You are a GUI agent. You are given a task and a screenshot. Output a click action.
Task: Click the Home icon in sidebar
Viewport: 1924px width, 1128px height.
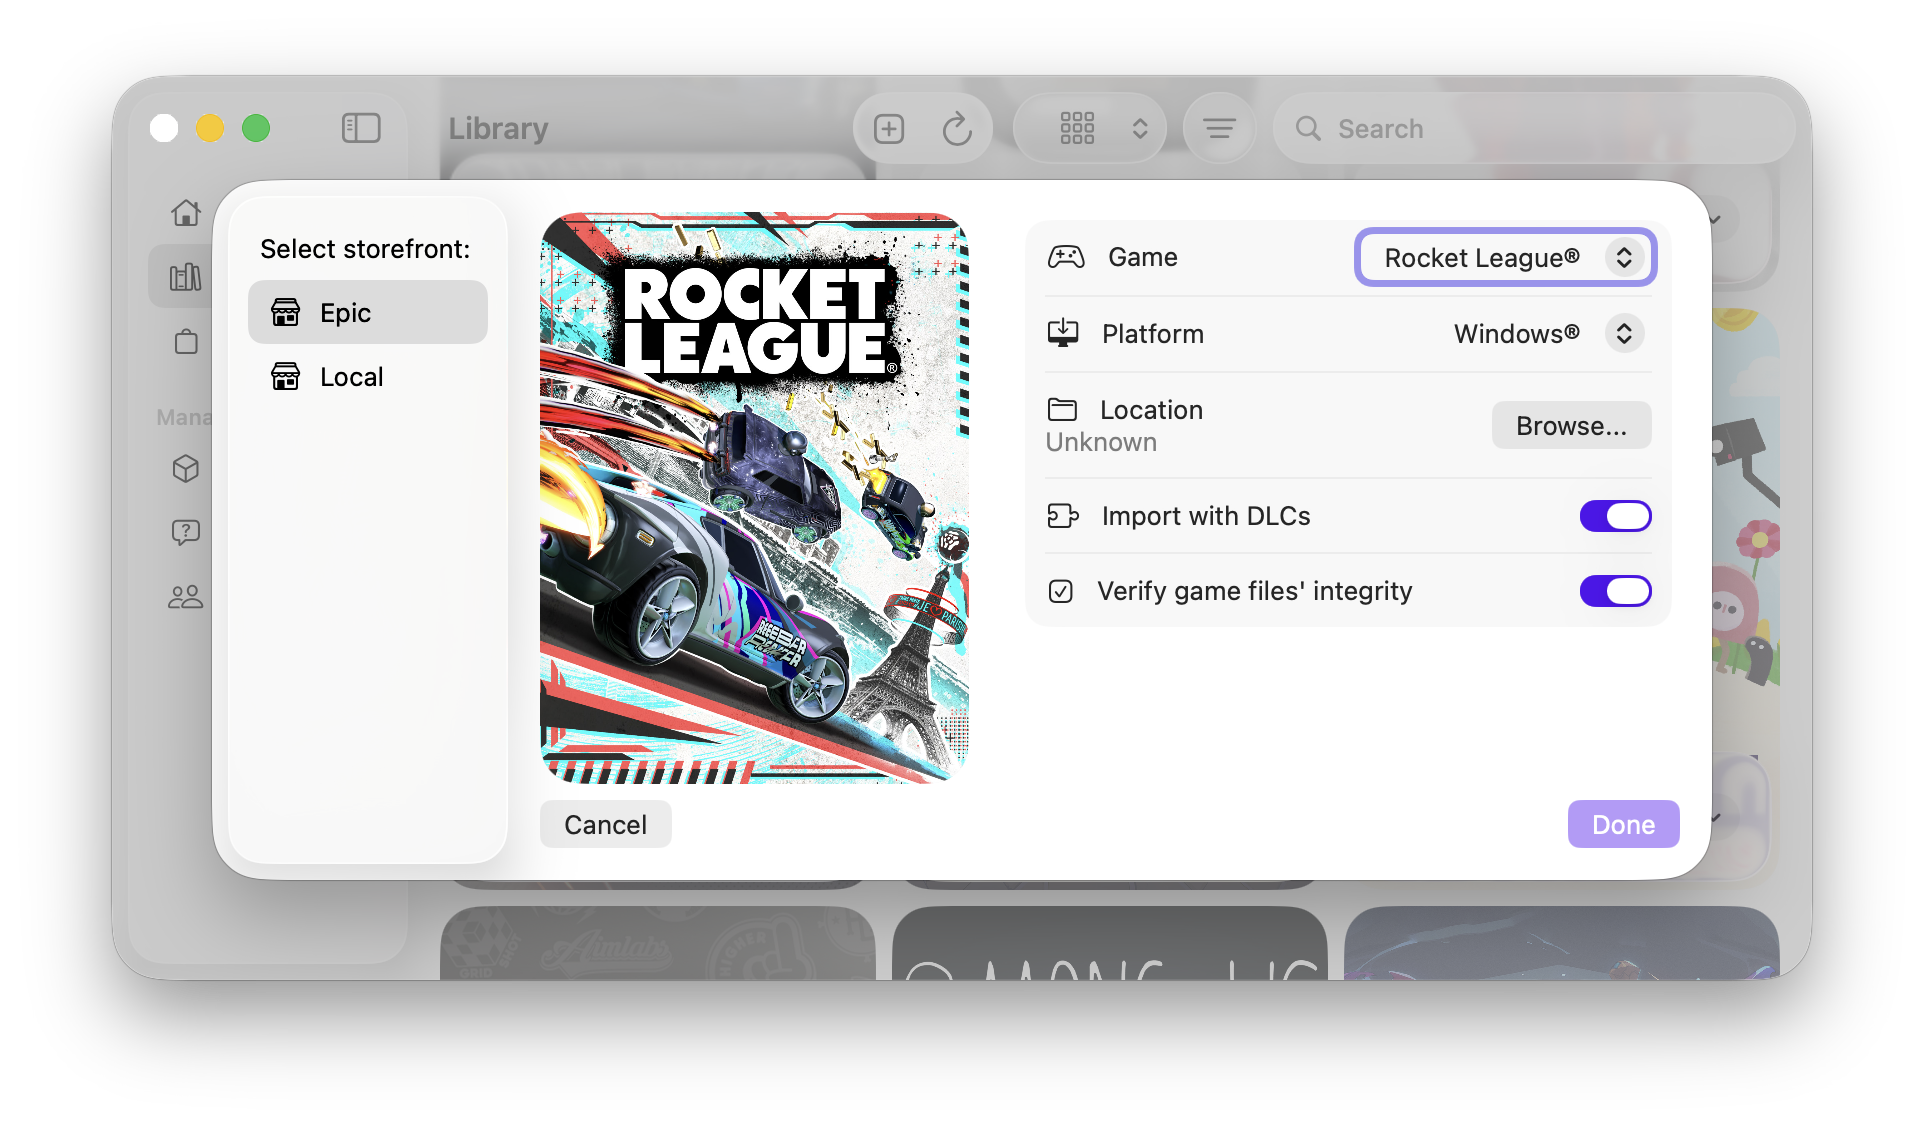[186, 213]
